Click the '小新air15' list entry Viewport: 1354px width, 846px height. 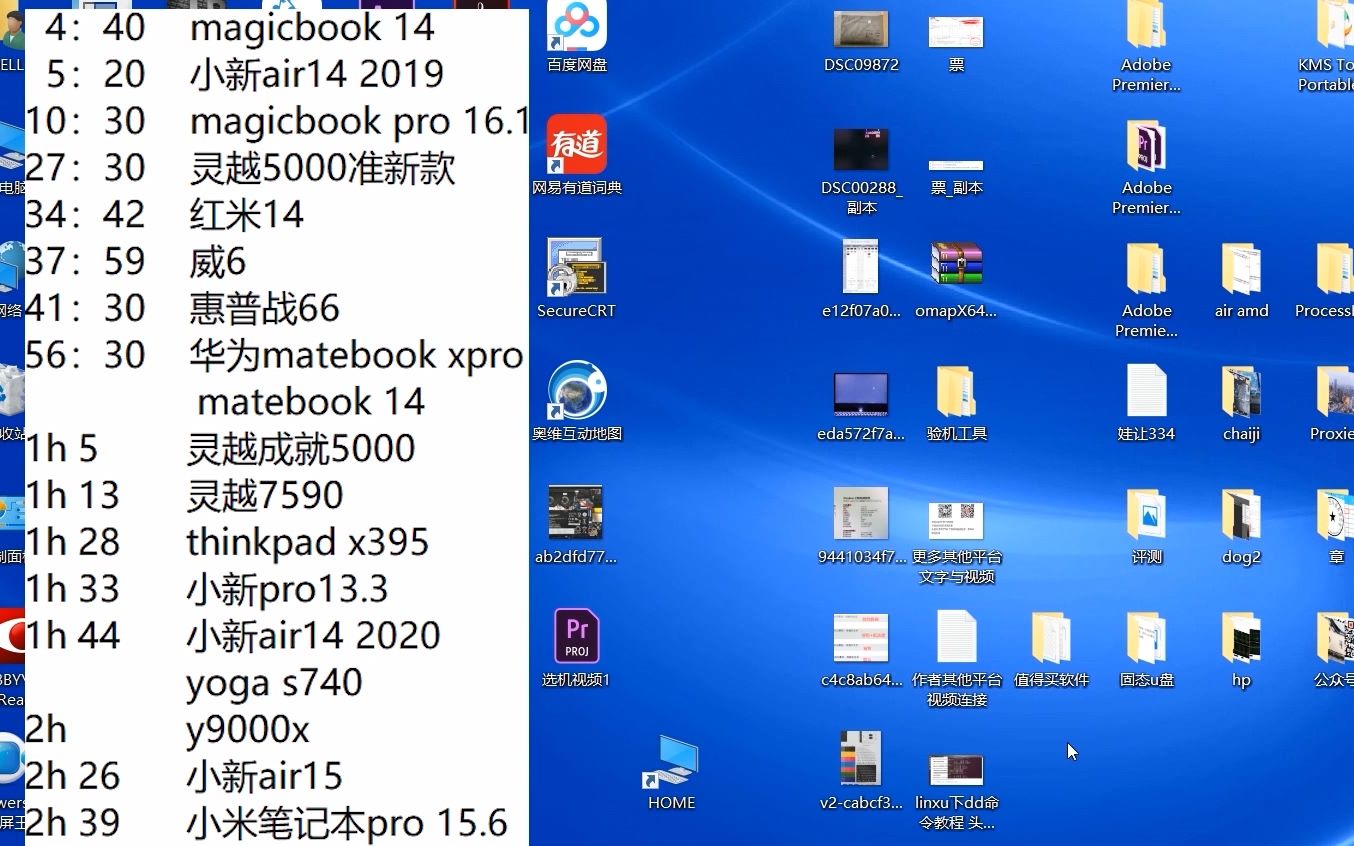(264, 776)
